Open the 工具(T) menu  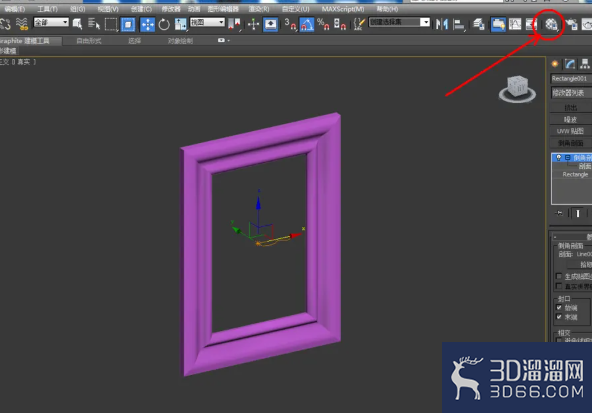pos(47,9)
